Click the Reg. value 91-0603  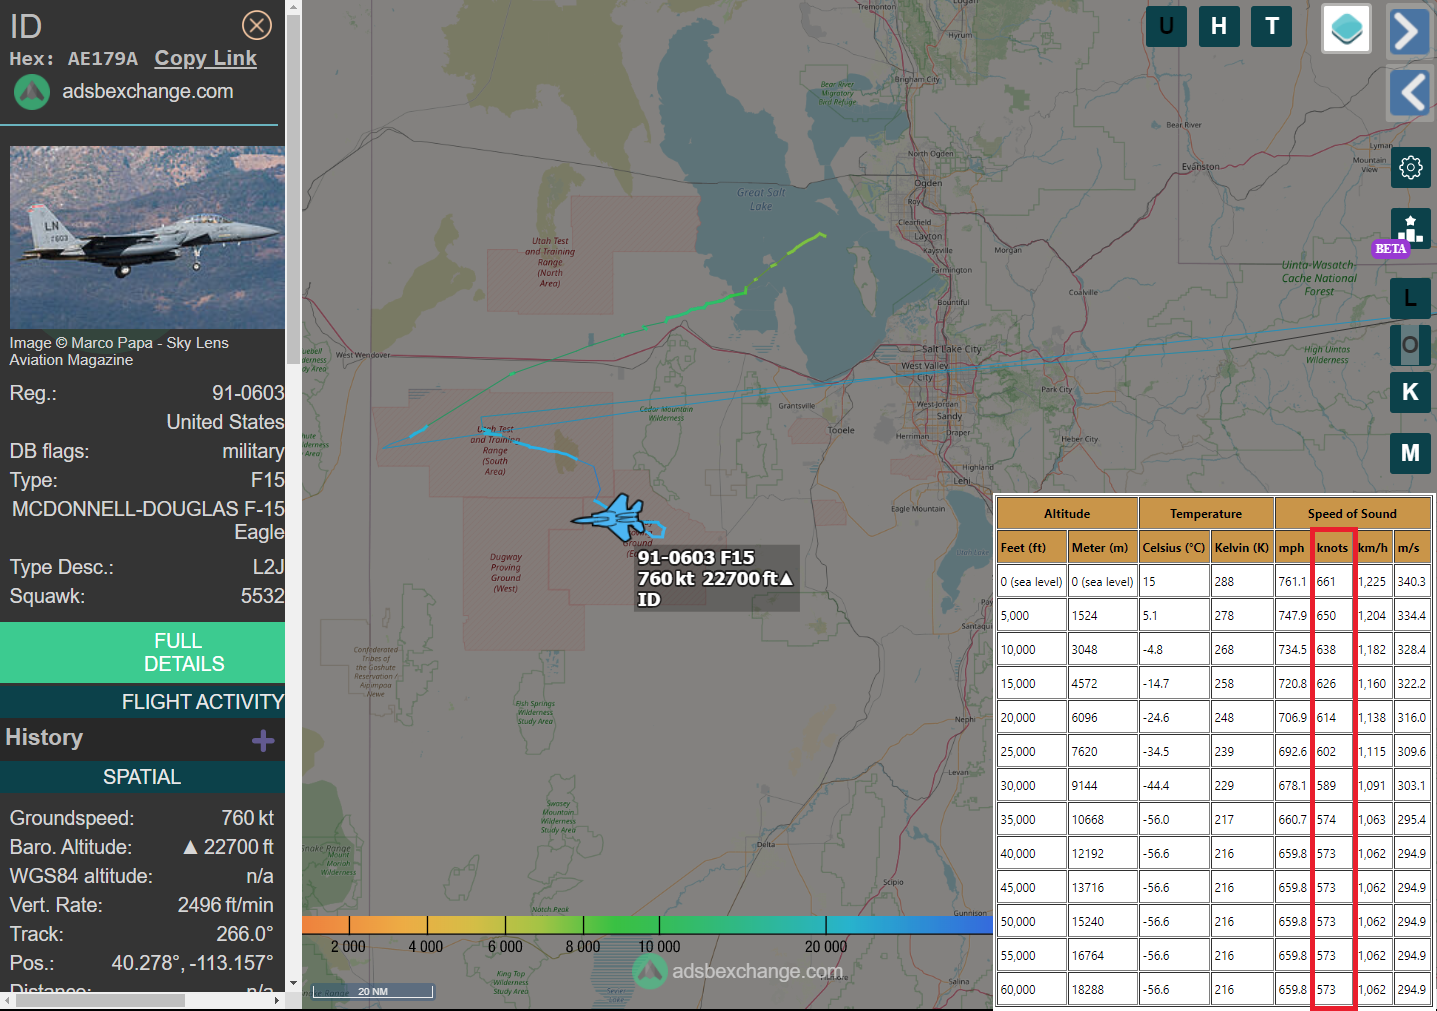pos(248,393)
